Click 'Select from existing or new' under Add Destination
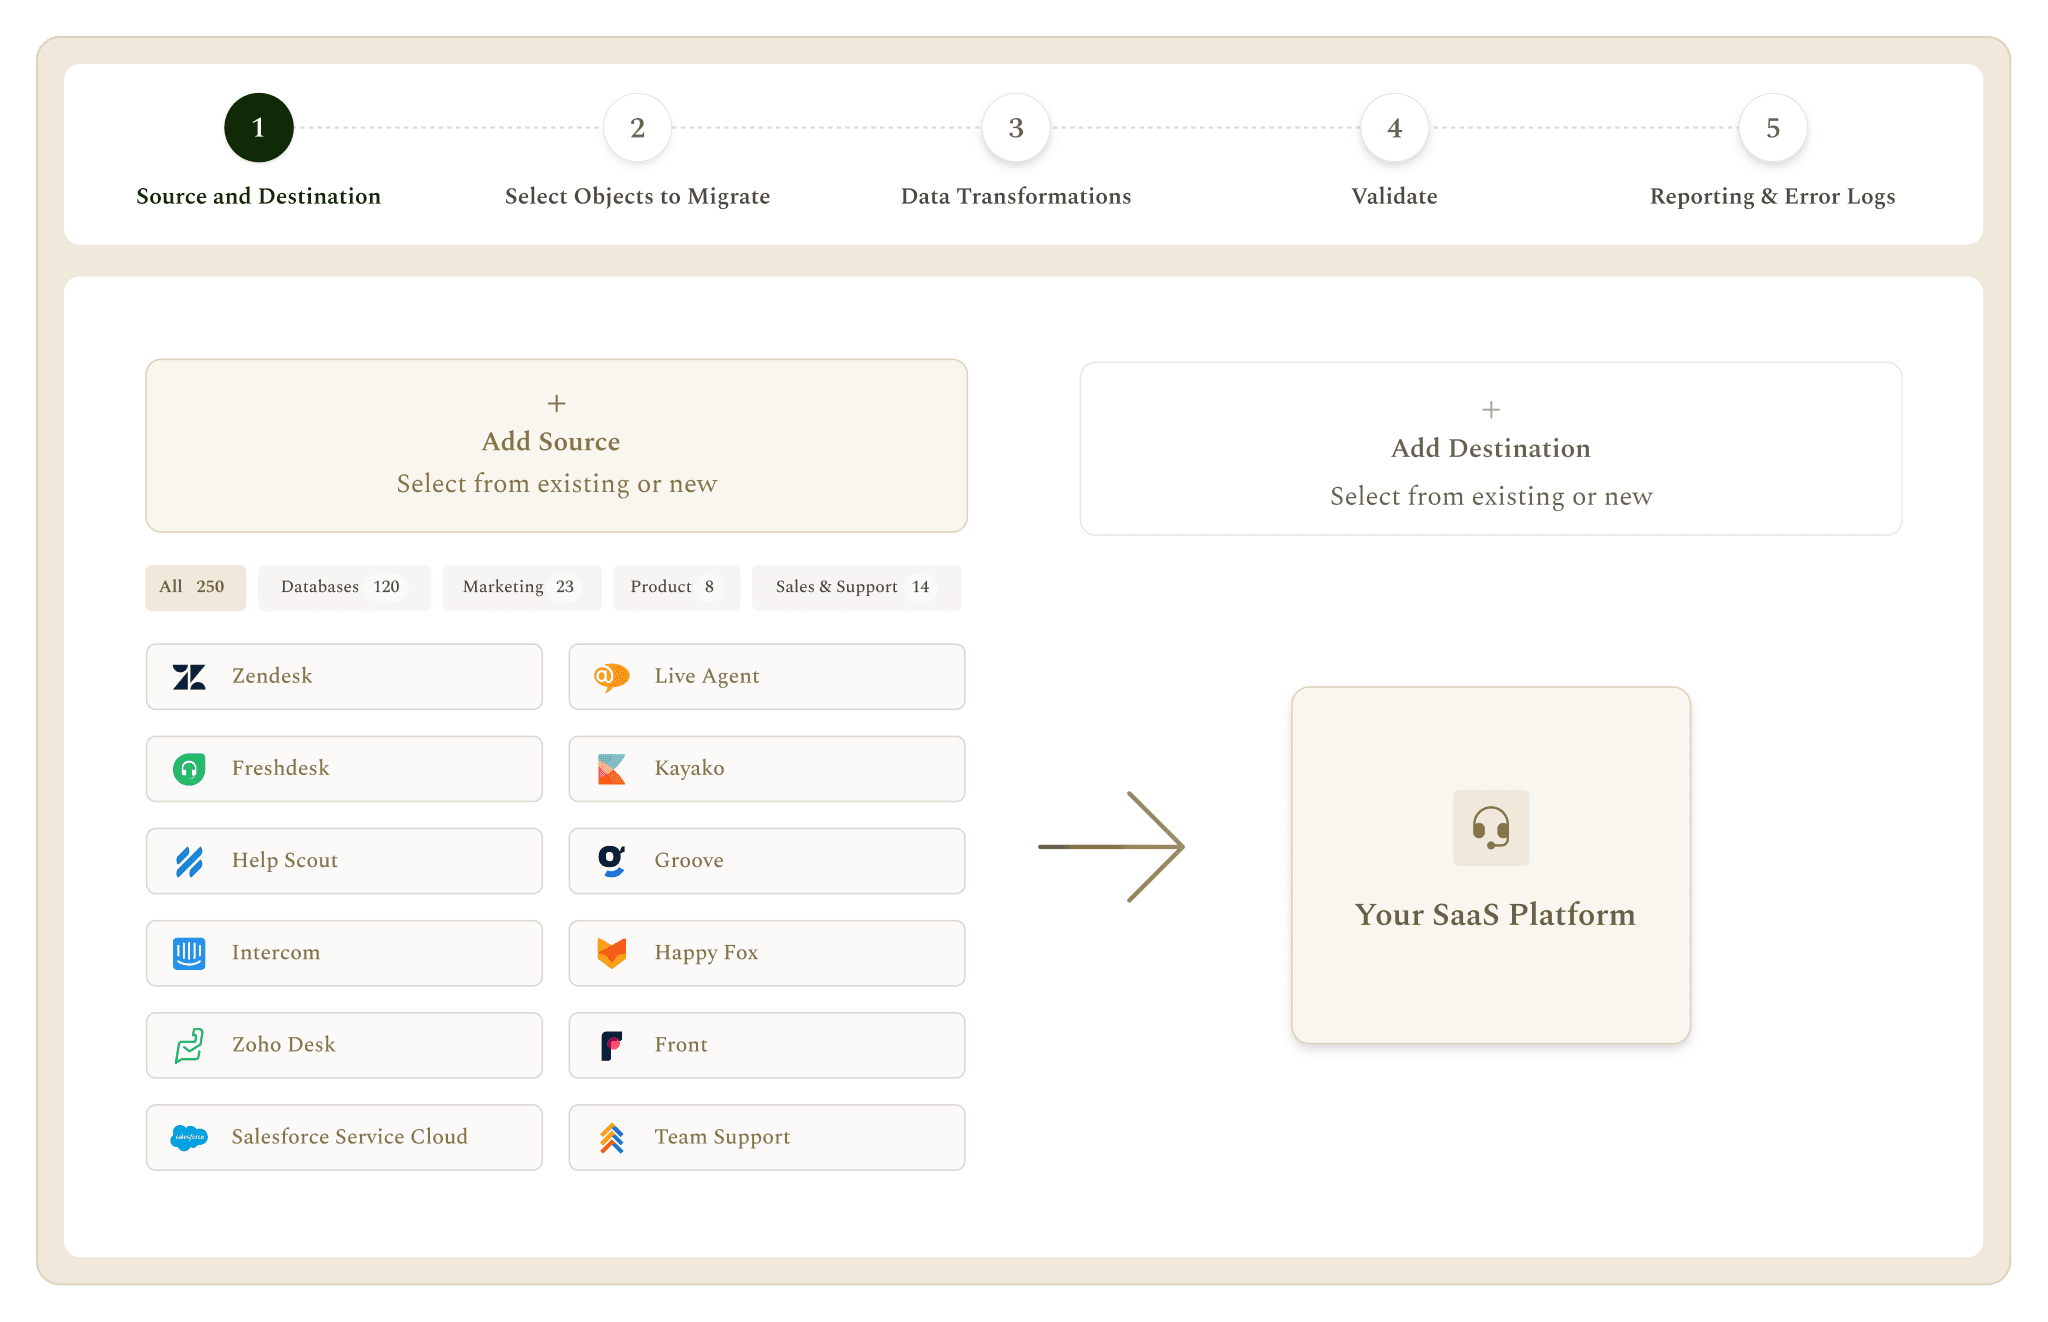Viewport: 2048px width, 1322px height. [1491, 496]
